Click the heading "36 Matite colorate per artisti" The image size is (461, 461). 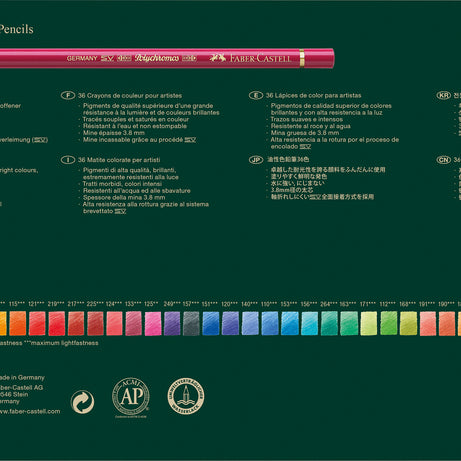119,160
